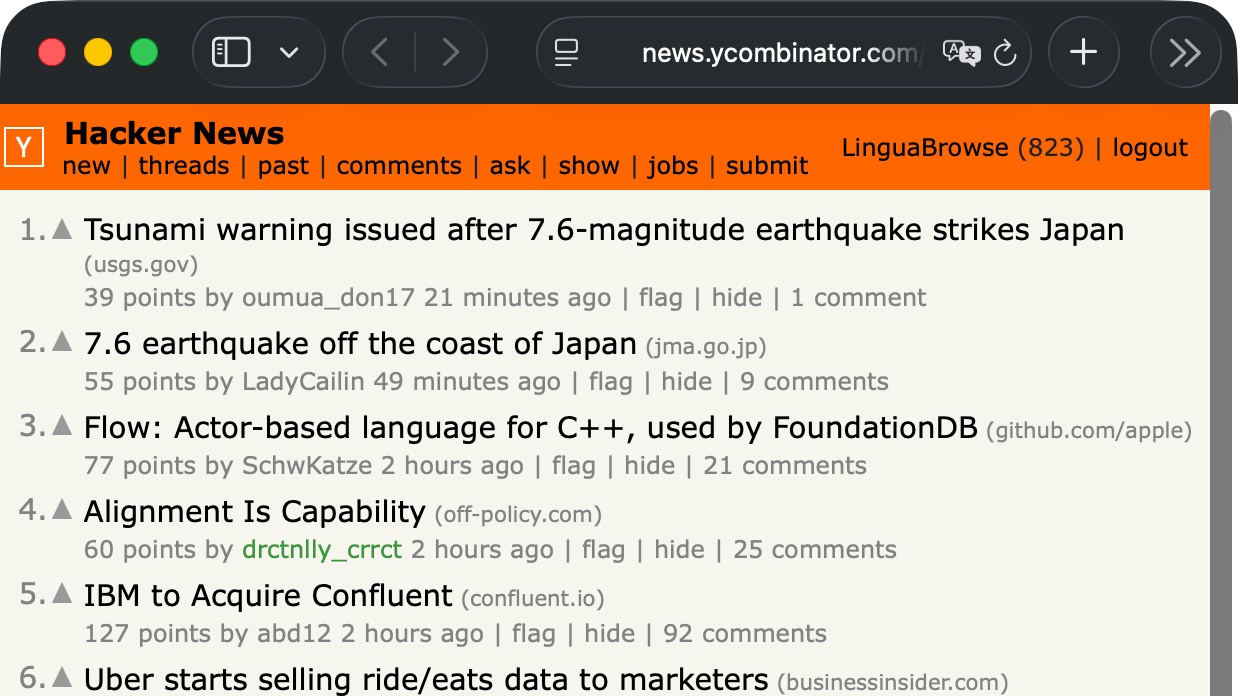Open IBM to Acquire Confluent story
The width and height of the screenshot is (1238, 696).
[x=268, y=596]
